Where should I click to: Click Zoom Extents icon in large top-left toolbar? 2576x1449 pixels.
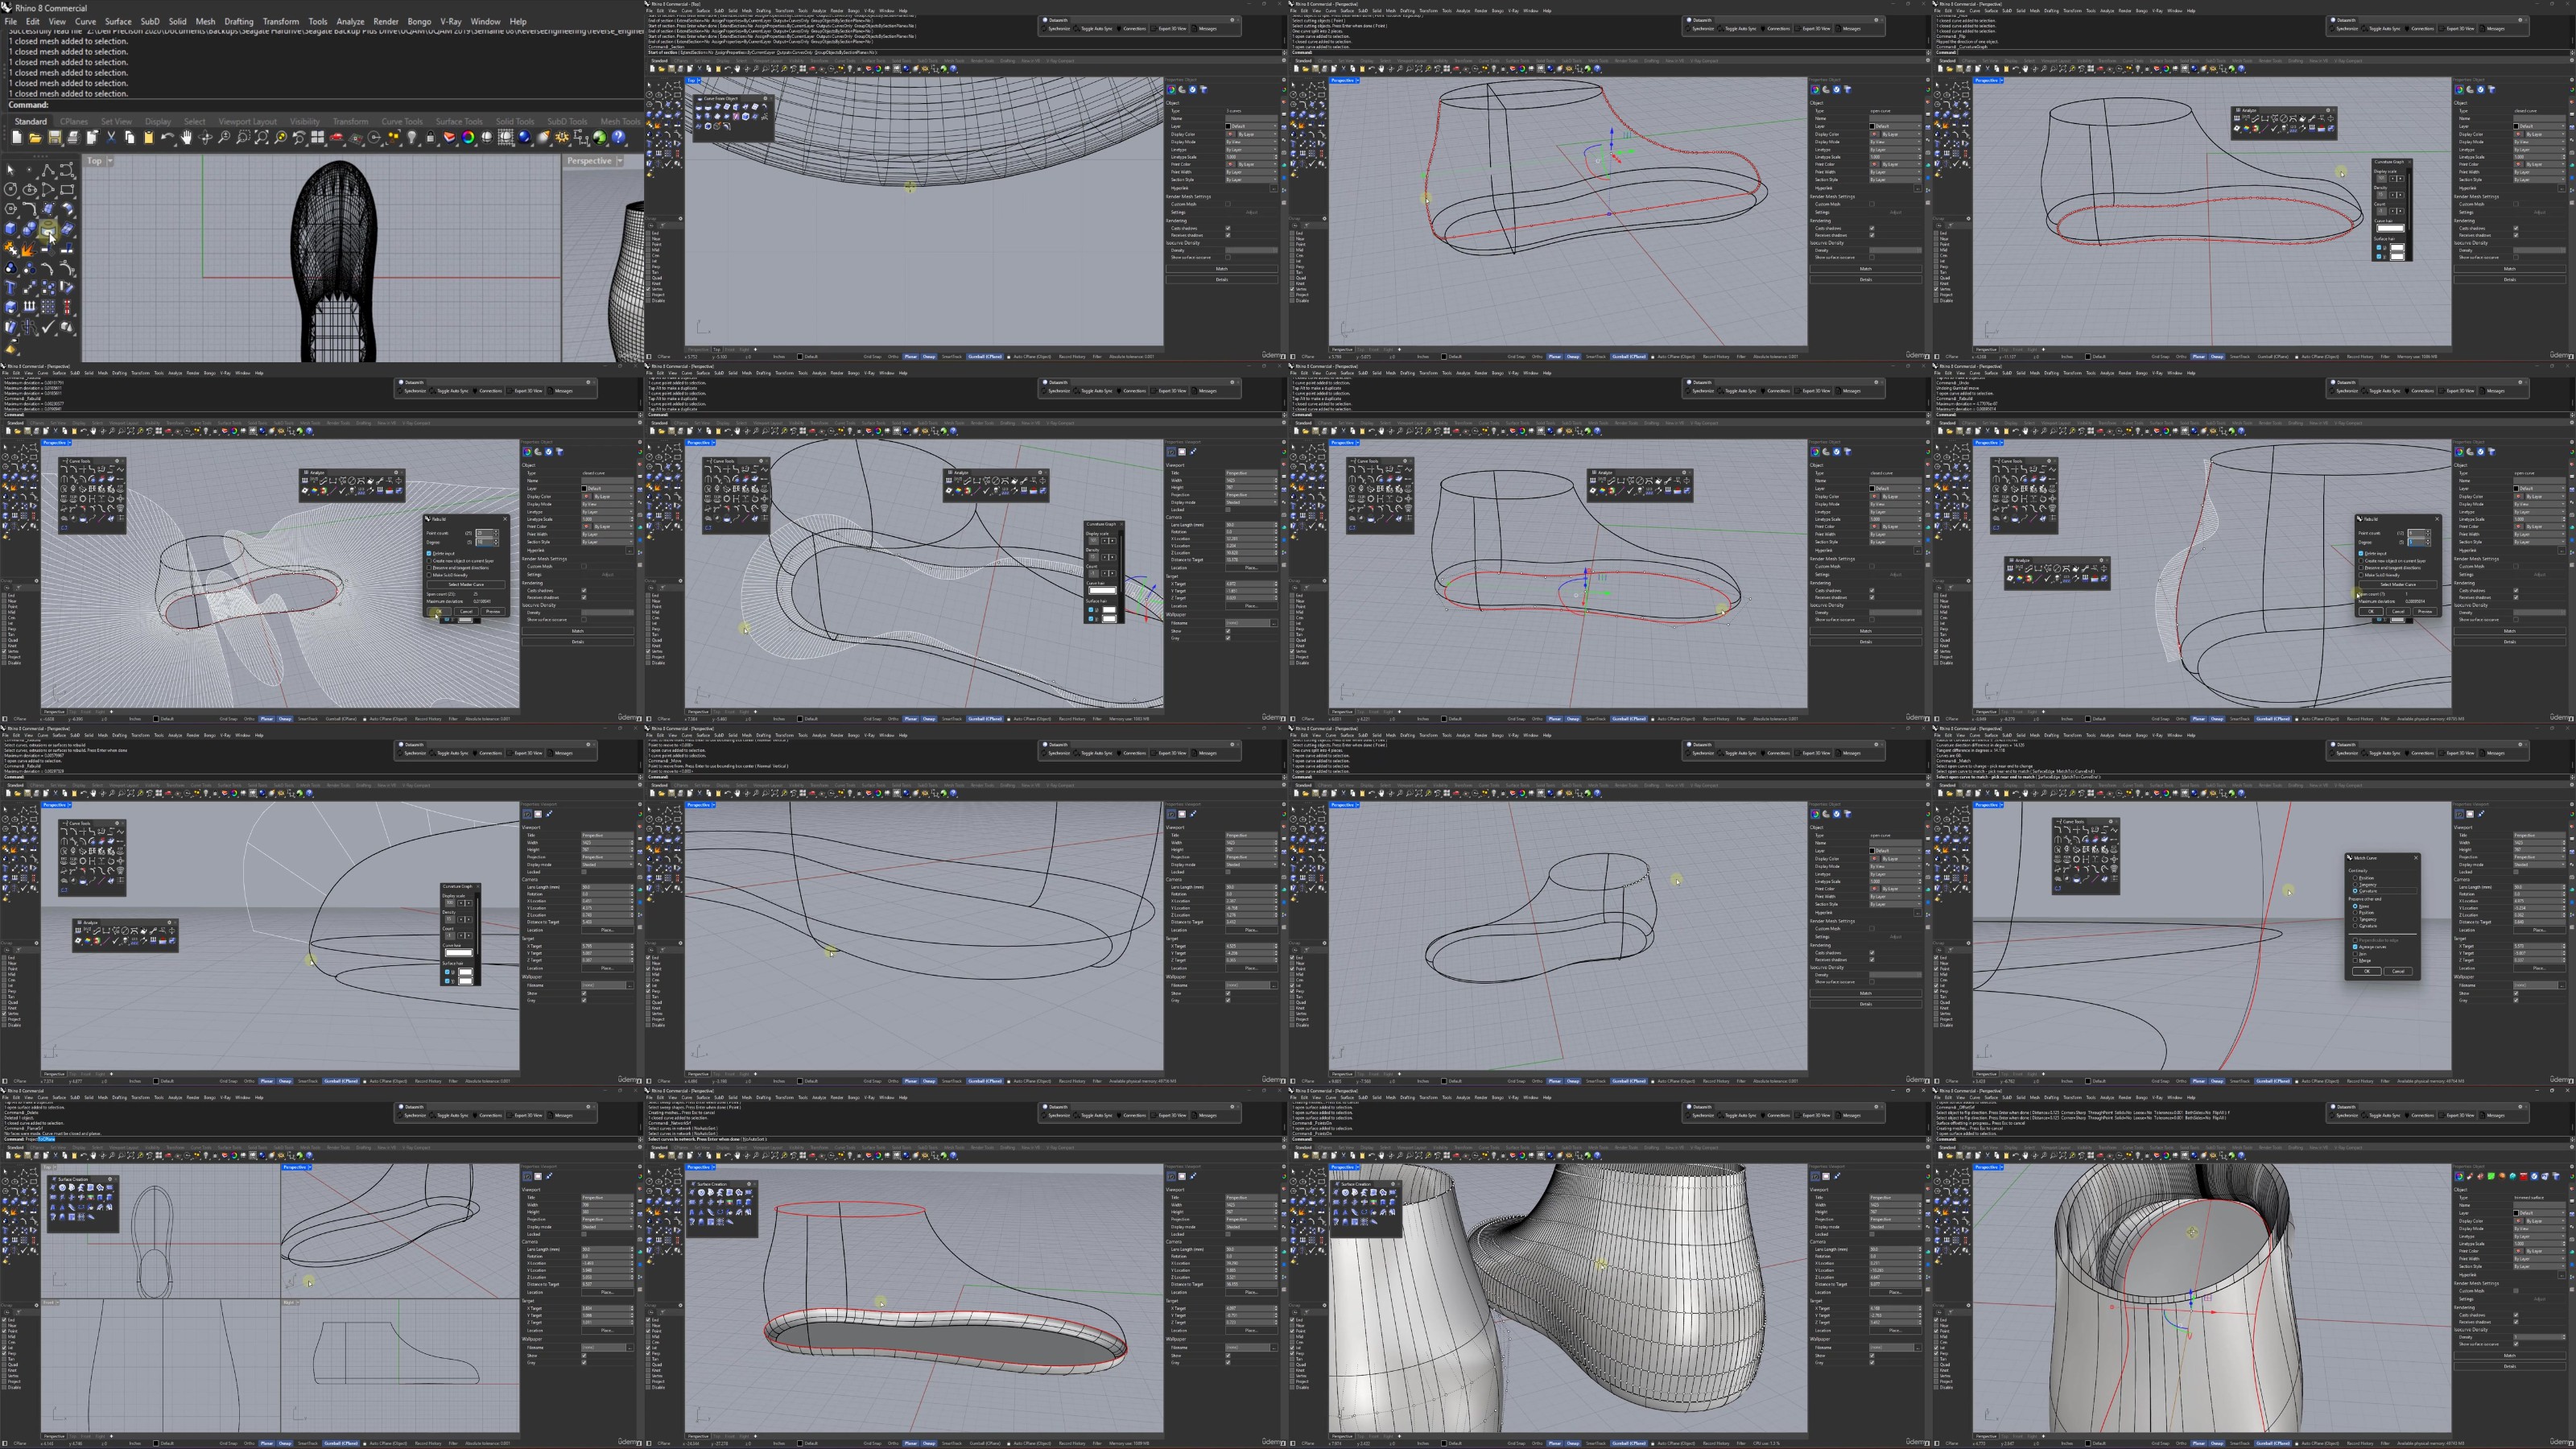(x=261, y=137)
